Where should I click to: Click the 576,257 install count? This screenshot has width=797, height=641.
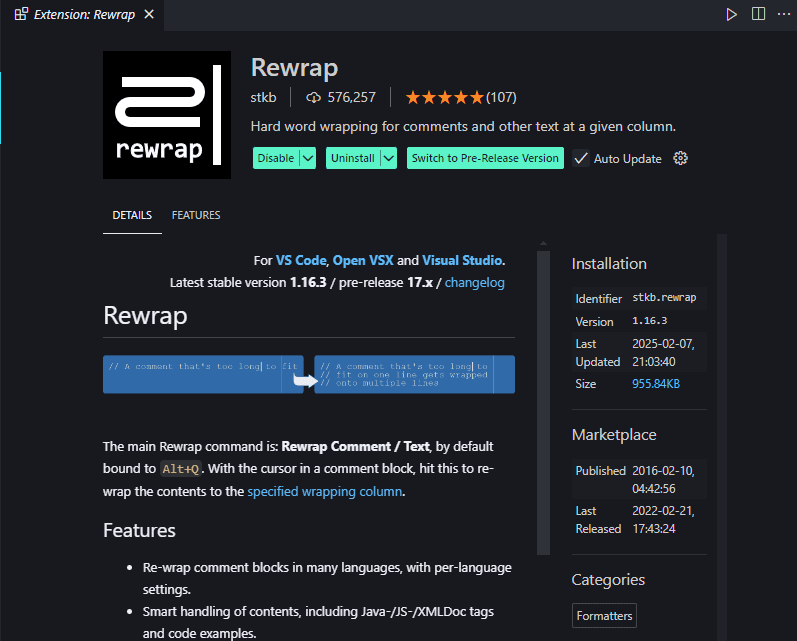(351, 97)
